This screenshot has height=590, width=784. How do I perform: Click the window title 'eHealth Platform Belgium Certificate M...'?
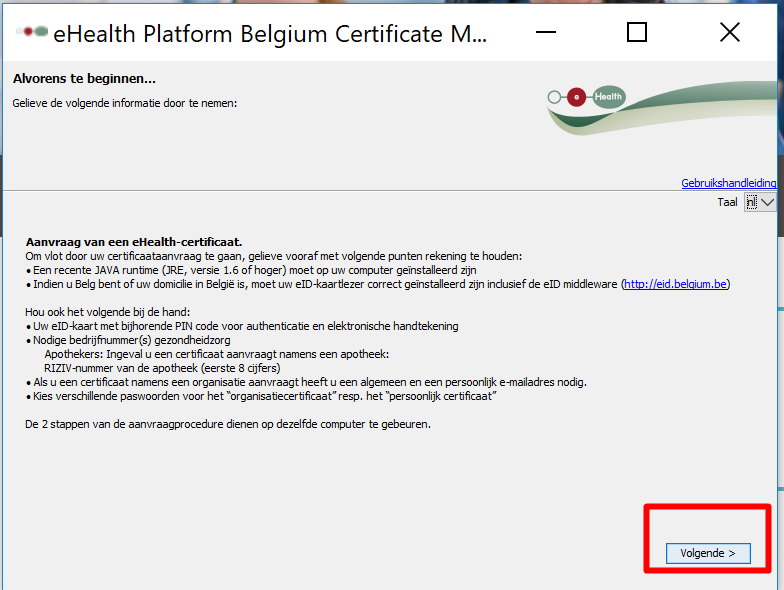[270, 34]
